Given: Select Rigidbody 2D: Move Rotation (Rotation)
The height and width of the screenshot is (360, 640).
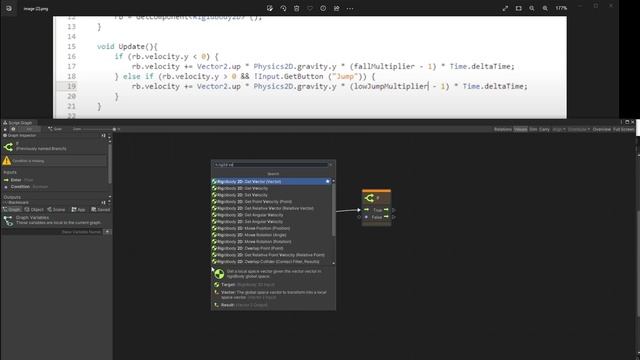Looking at the screenshot, I should pos(271,242).
